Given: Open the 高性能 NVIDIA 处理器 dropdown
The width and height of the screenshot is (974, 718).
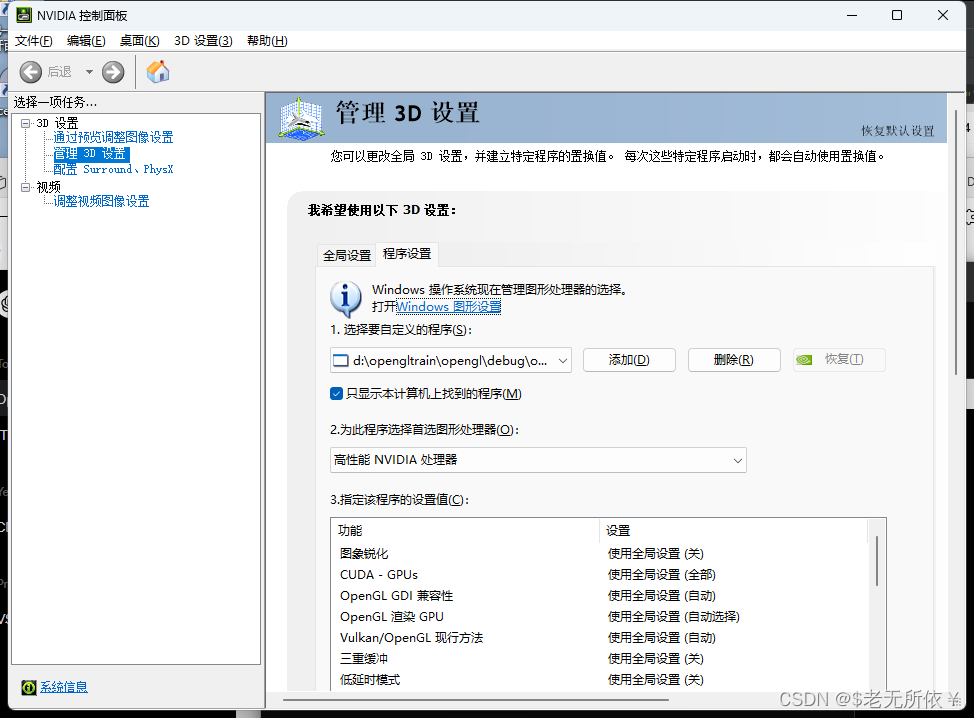Looking at the screenshot, I should click(x=538, y=460).
